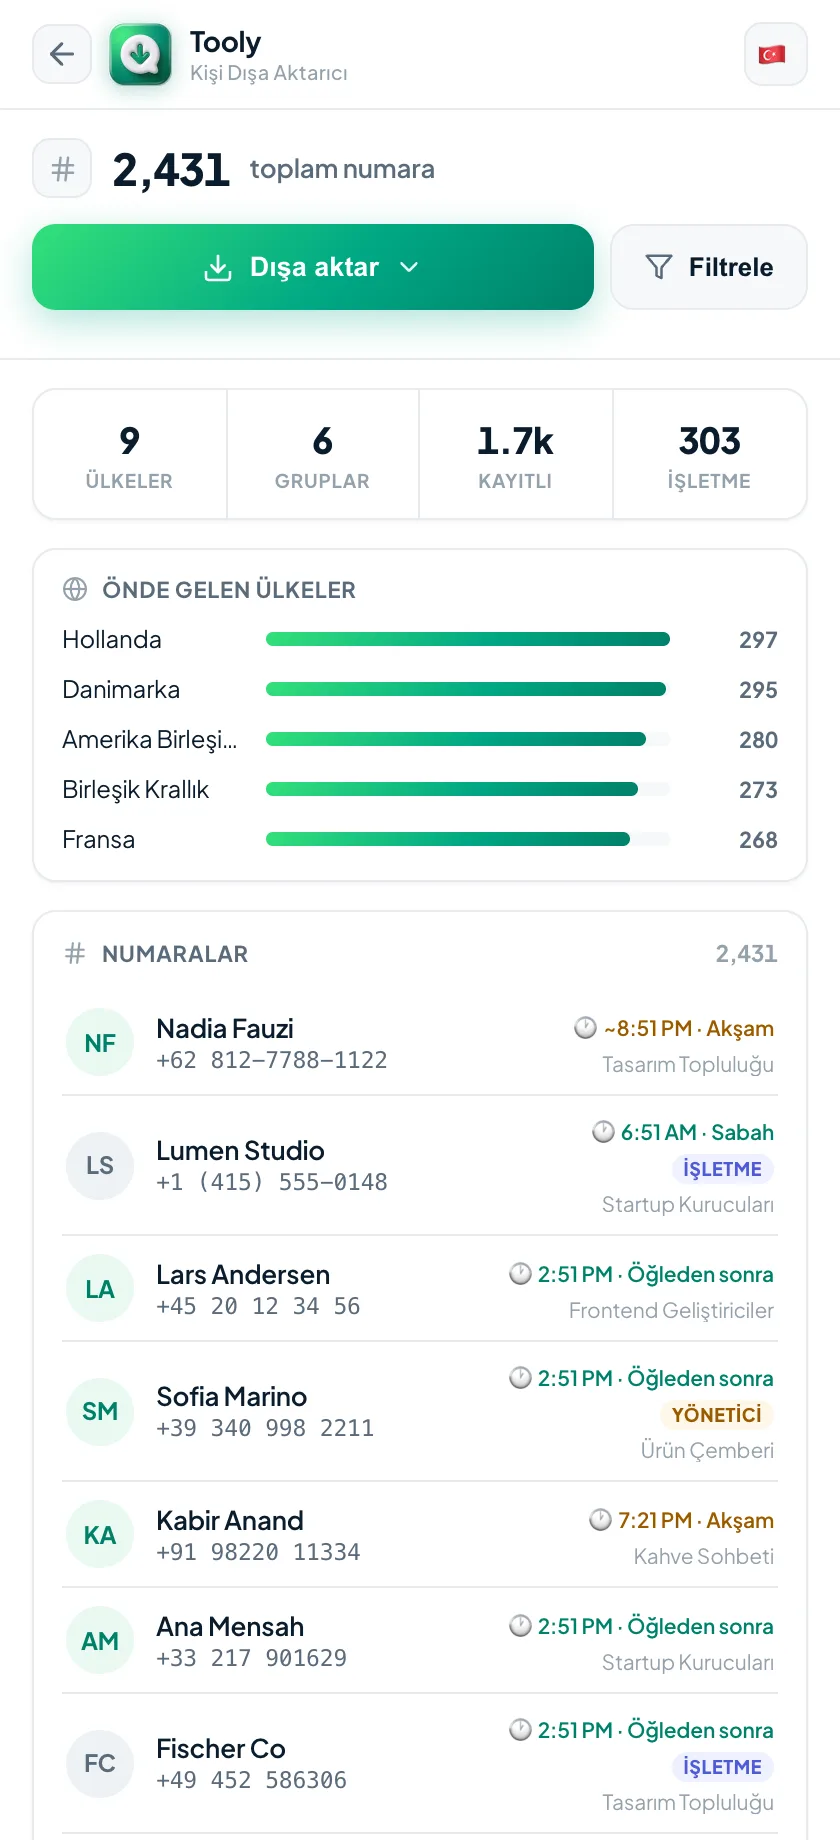840x1840 pixels.
Task: Open the SM avatar for Sofia Marino
Action: 100,1411
